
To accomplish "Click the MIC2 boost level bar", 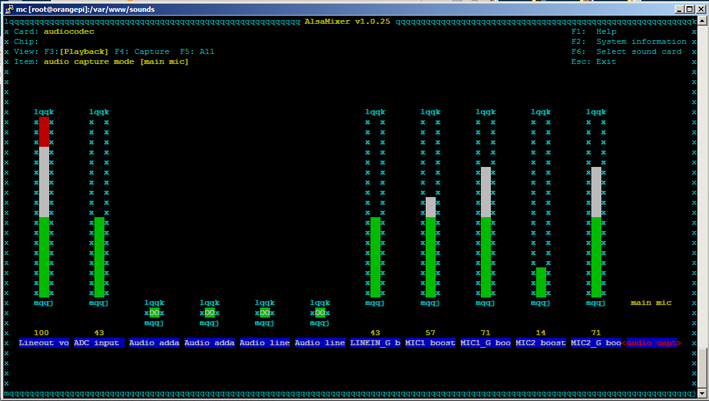I will (x=541, y=282).
